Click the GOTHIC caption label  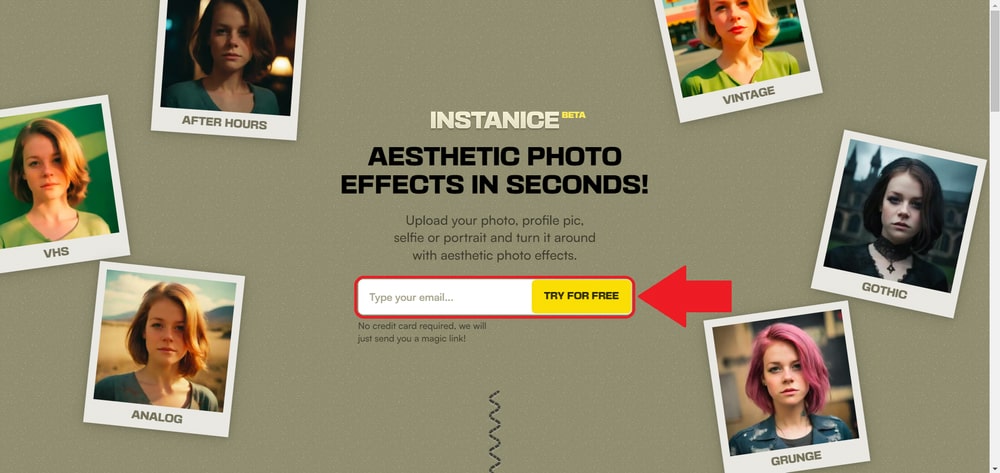(x=884, y=290)
